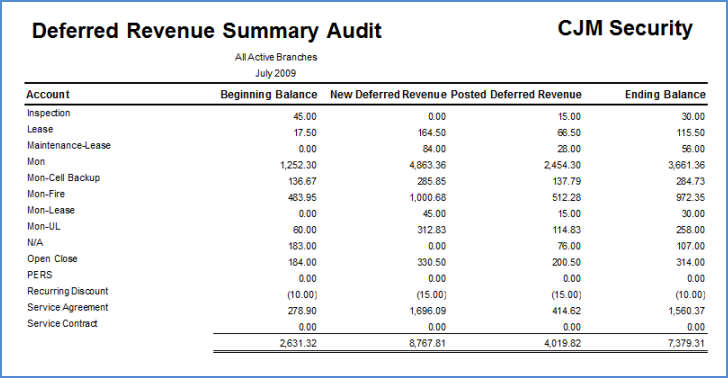Click the All Active Branches subtitle

[276, 57]
